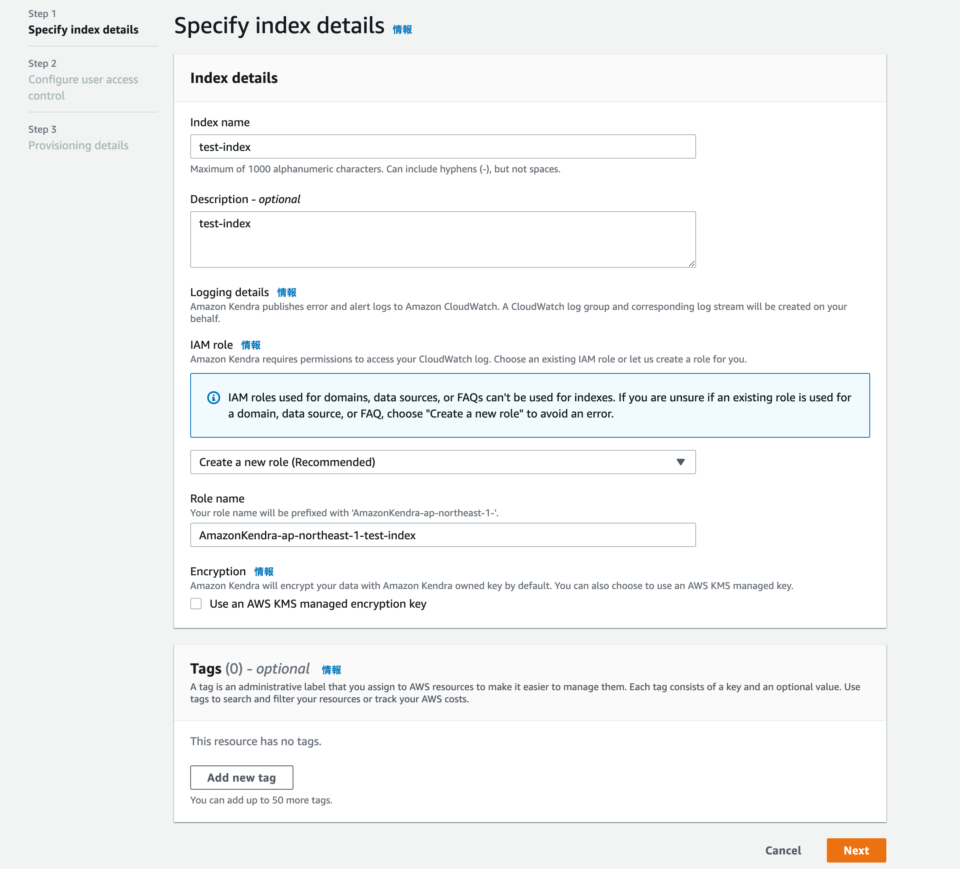This screenshot has width=960, height=869.
Task: Click Cancel to abandon index creation
Action: (x=782, y=850)
